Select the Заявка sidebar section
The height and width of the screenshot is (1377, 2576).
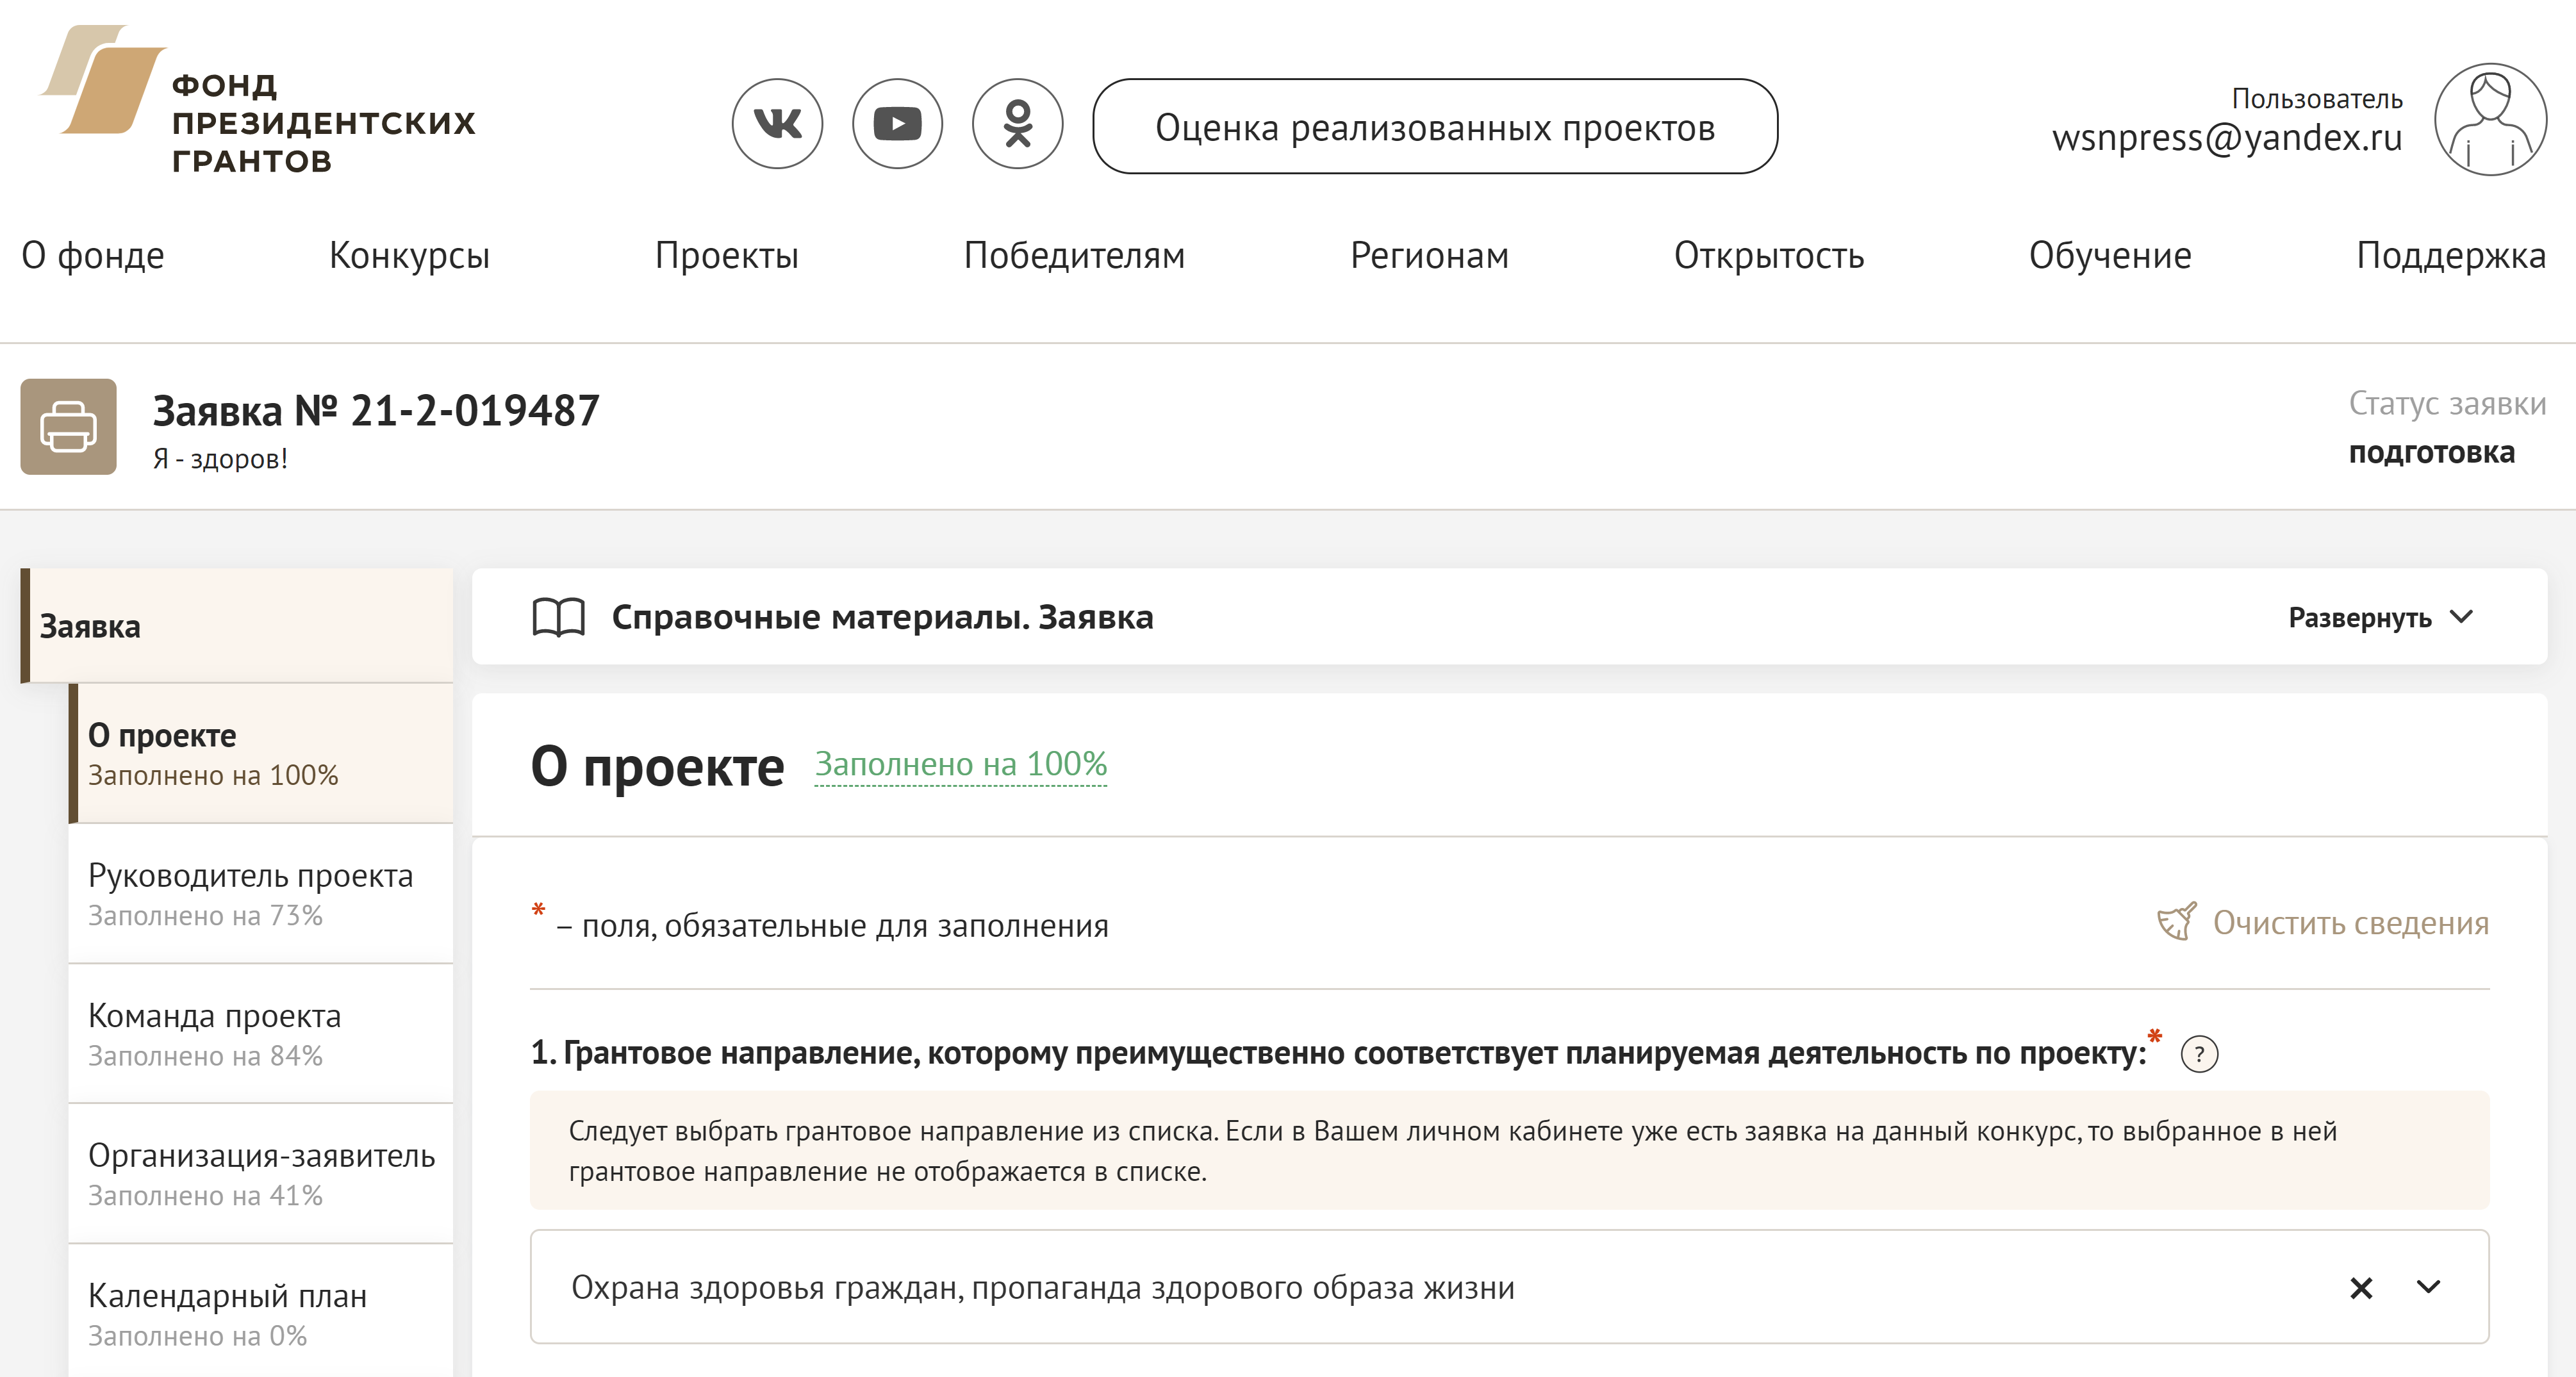pos(237,626)
